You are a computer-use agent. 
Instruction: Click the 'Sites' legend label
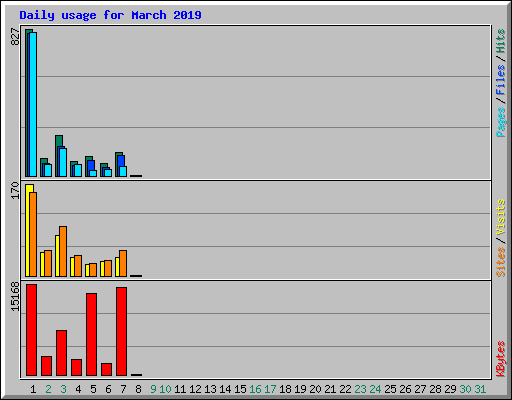[x=501, y=262]
